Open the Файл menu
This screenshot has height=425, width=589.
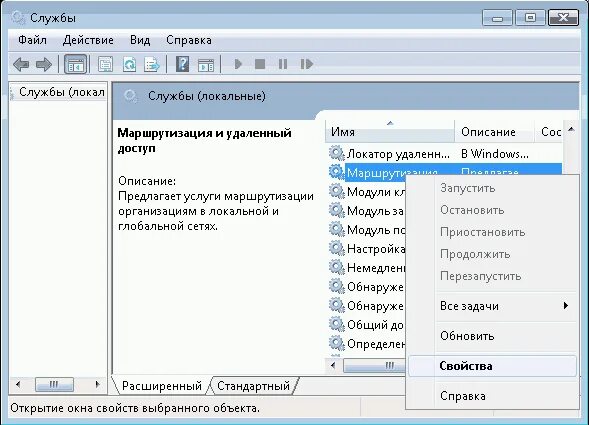point(32,40)
